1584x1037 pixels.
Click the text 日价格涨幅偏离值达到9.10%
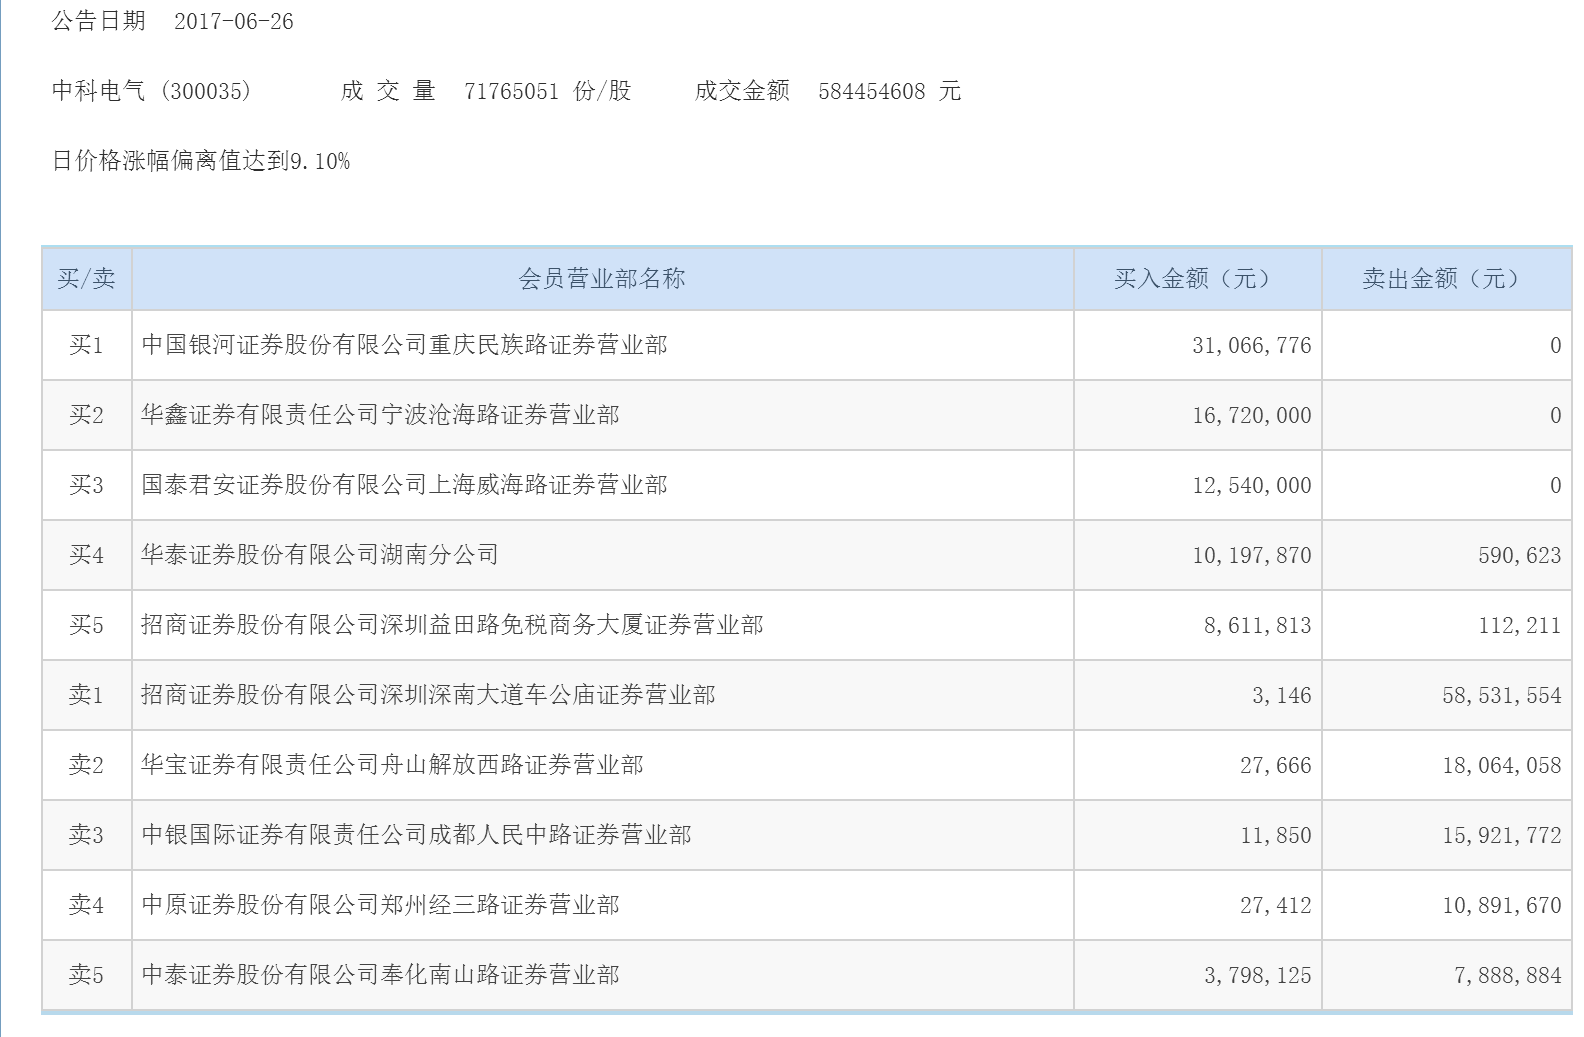[201, 161]
